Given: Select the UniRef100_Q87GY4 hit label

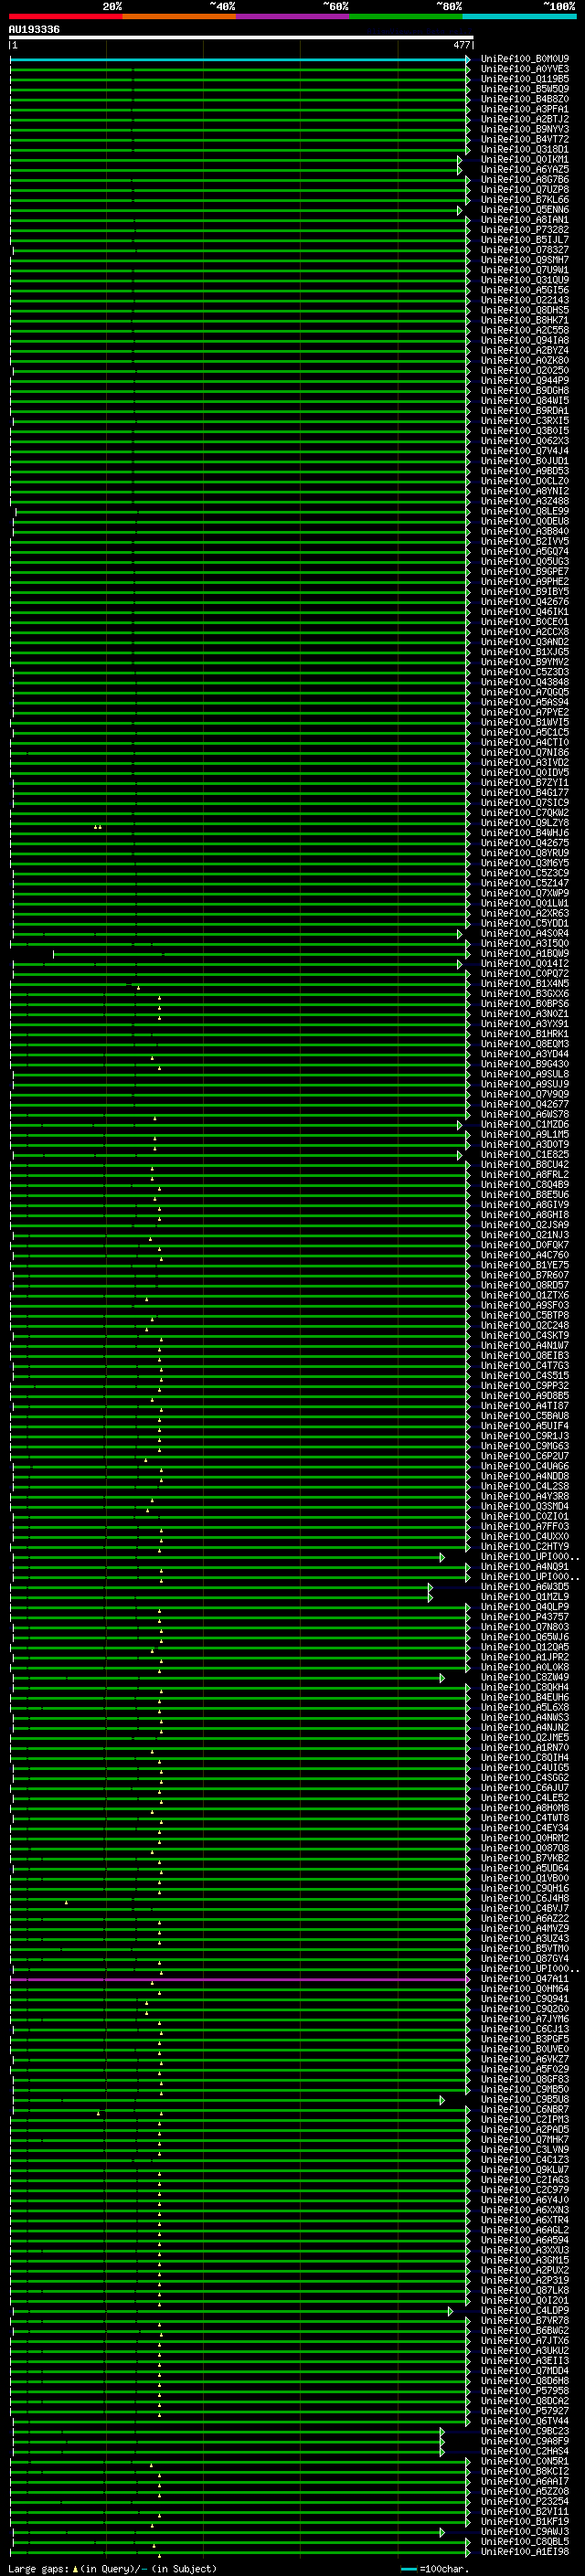Looking at the screenshot, I should click(525, 1958).
